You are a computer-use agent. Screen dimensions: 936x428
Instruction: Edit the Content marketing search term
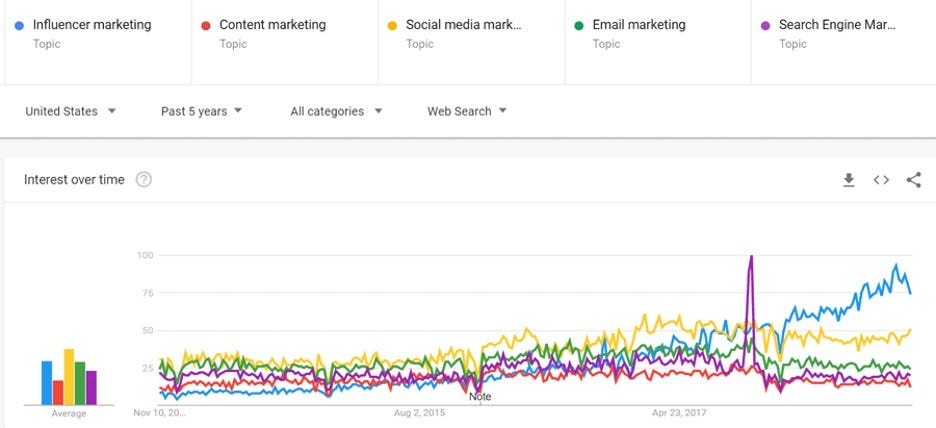[272, 24]
